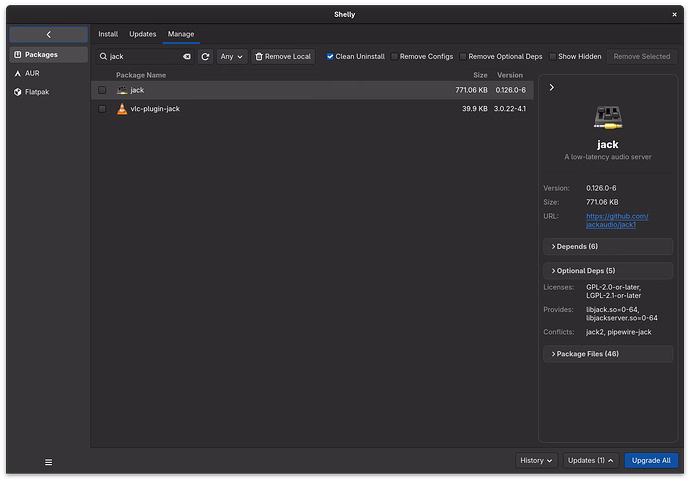Open the AUR section in sidebar
The height and width of the screenshot is (480, 690).
pos(48,73)
